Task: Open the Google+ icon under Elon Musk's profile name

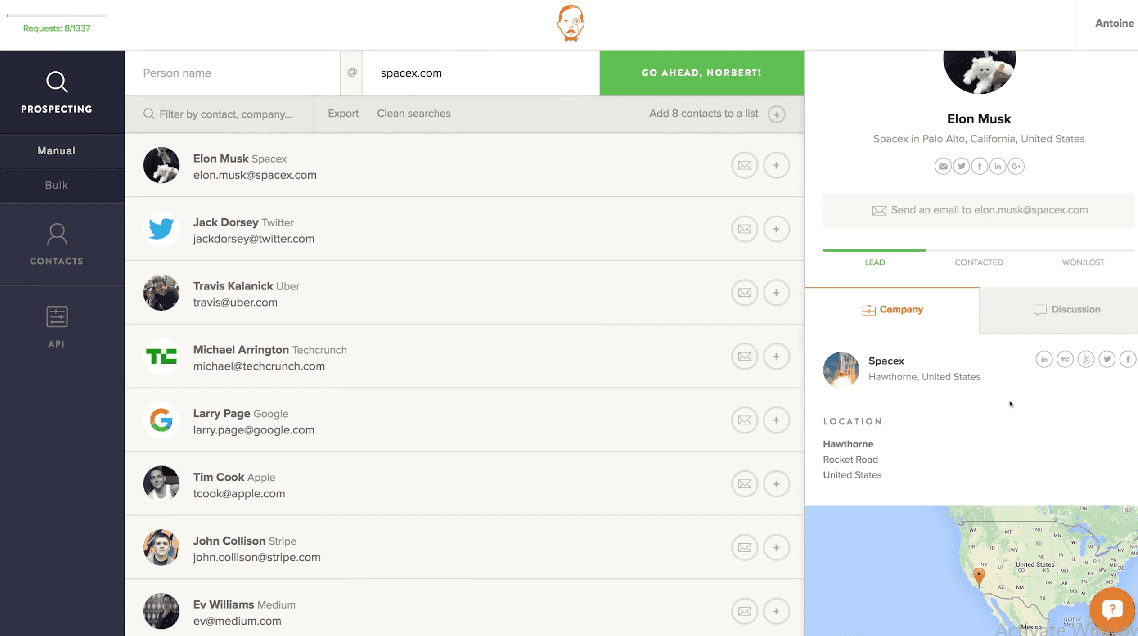Action: (1016, 166)
